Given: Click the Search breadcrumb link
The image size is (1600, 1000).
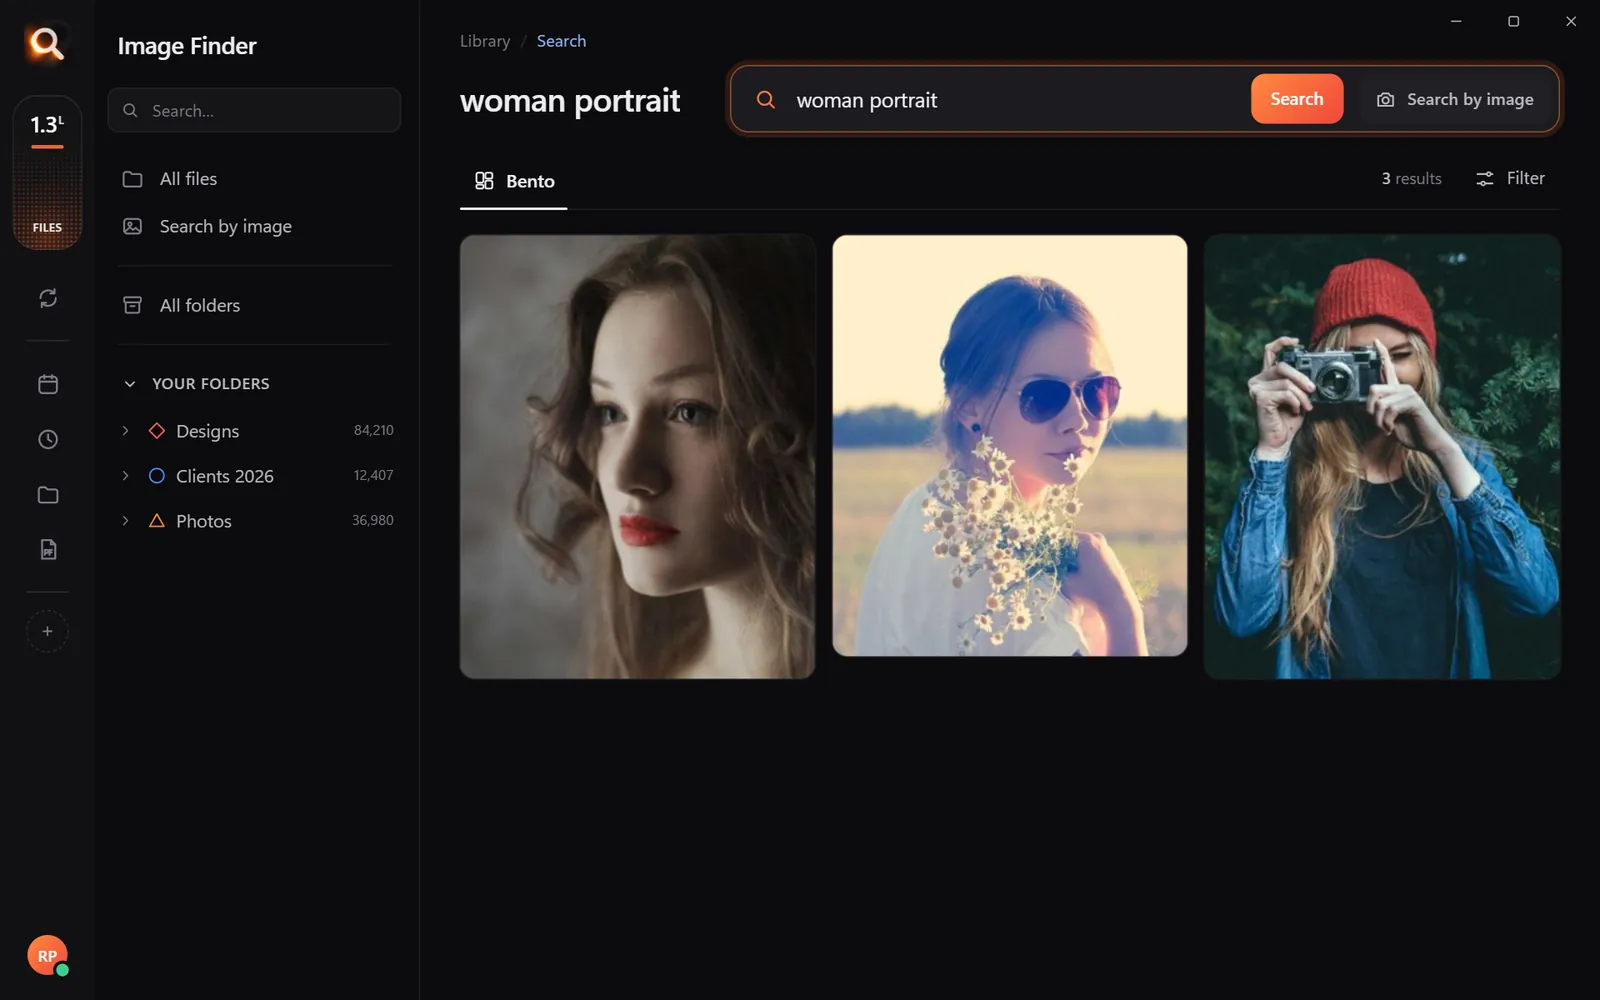Looking at the screenshot, I should click(561, 41).
